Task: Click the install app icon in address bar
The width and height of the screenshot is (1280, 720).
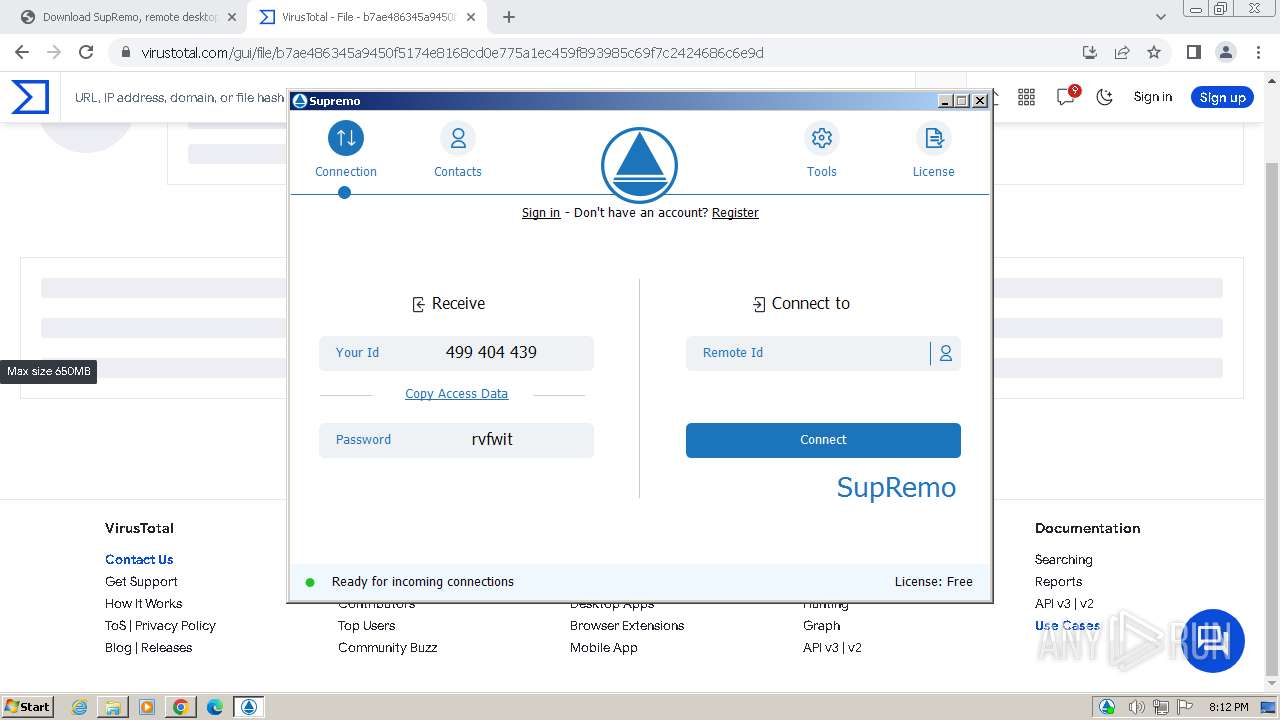Action: 1090,52
